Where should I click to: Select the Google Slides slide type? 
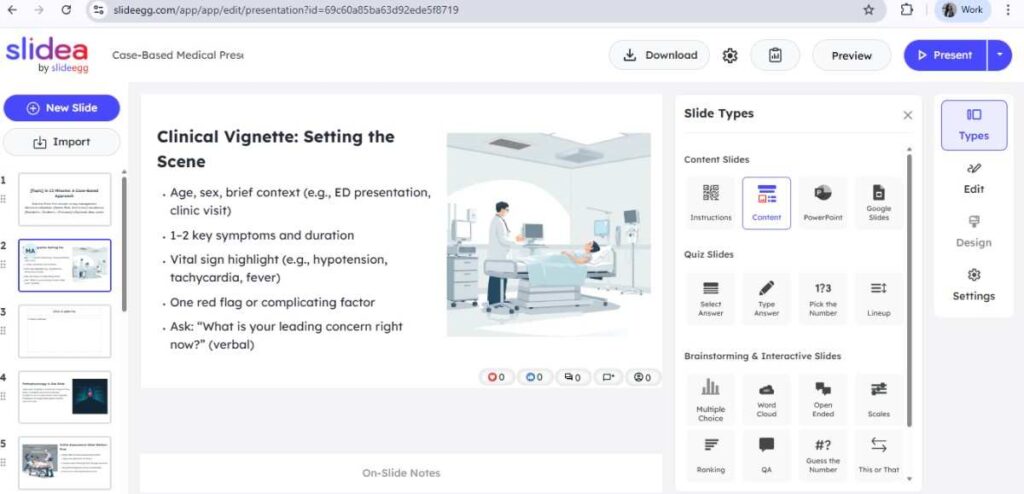(x=878, y=203)
